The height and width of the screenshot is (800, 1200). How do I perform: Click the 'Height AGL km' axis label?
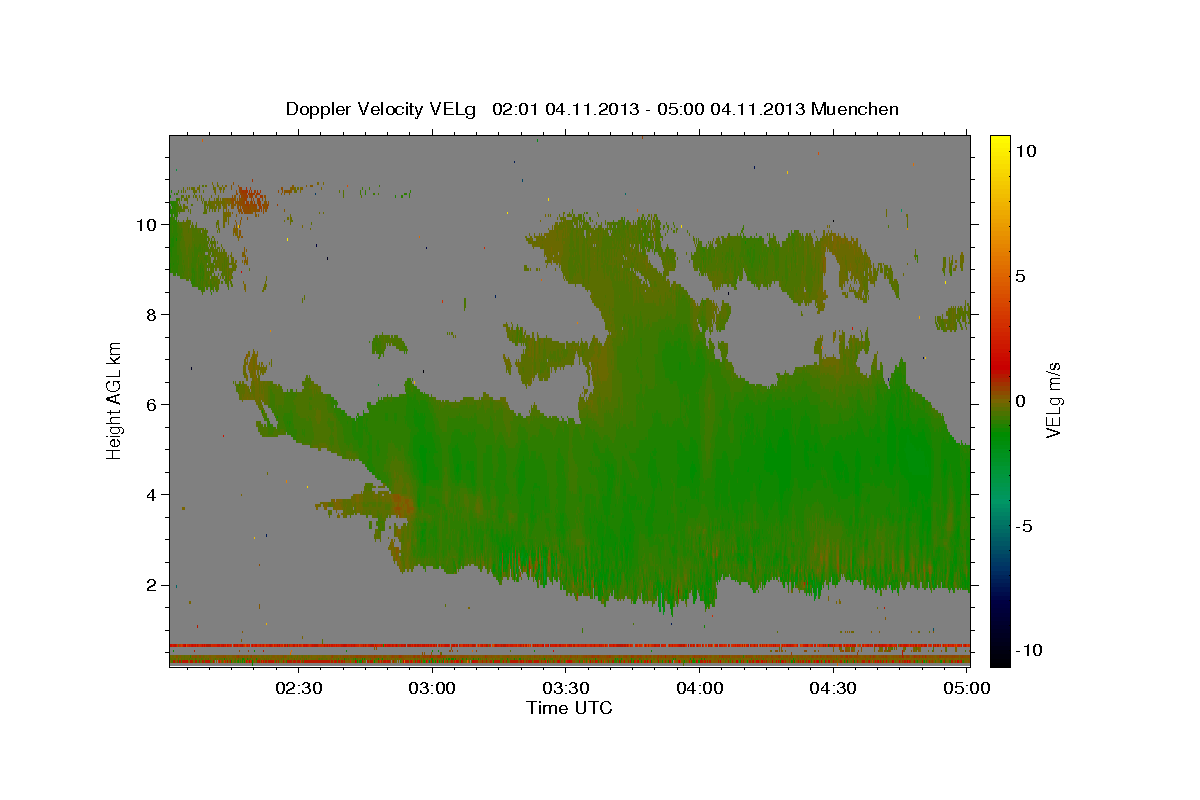click(x=115, y=400)
